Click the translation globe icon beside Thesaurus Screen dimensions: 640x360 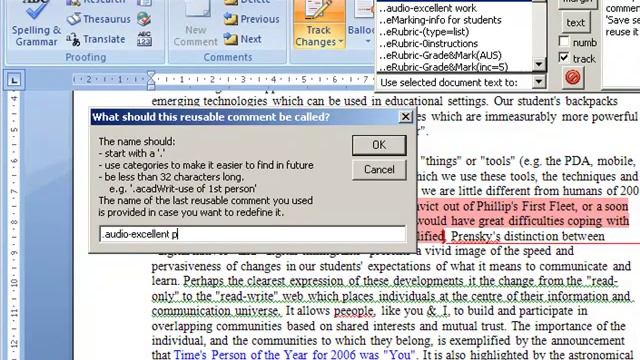pyautogui.click(x=144, y=19)
